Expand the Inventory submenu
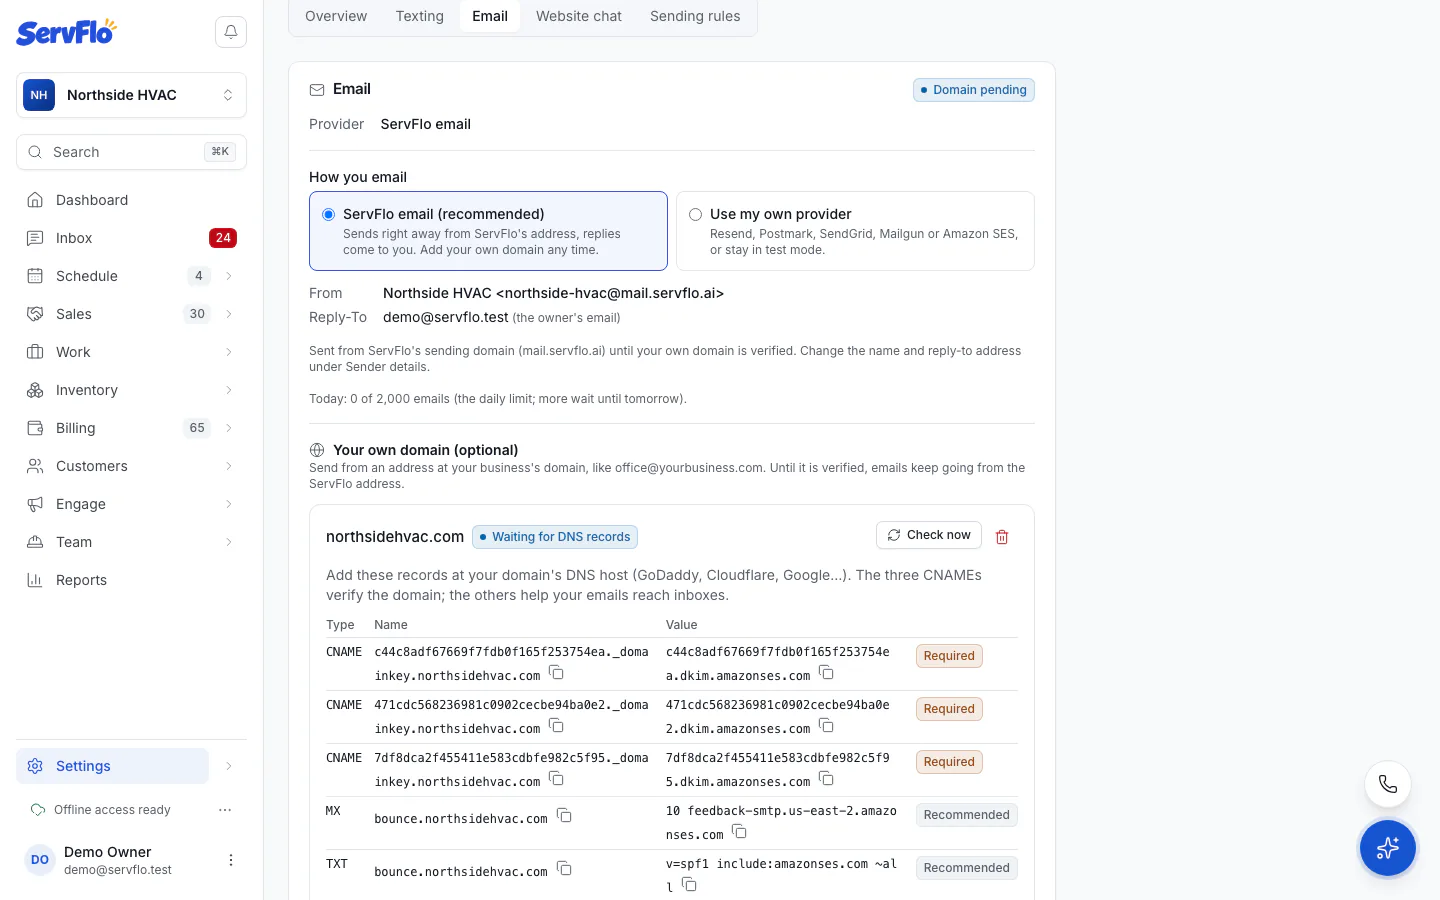The image size is (1440, 900). 229,390
